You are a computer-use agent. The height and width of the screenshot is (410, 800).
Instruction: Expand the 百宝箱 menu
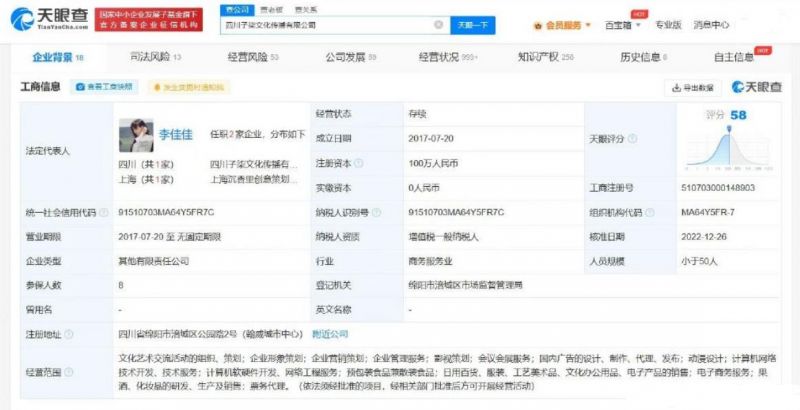625,24
